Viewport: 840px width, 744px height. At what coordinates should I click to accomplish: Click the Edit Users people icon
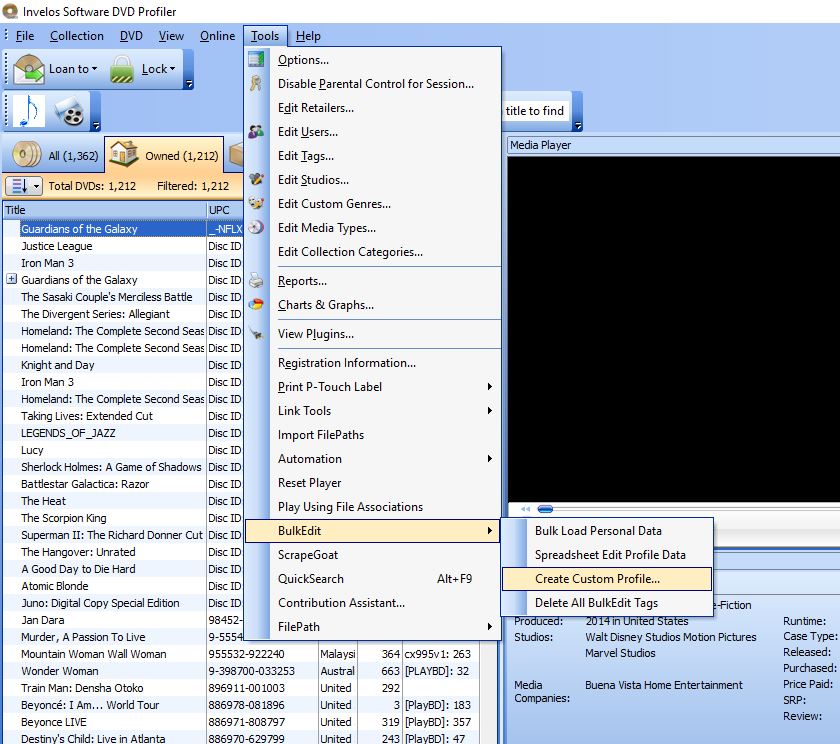256,131
